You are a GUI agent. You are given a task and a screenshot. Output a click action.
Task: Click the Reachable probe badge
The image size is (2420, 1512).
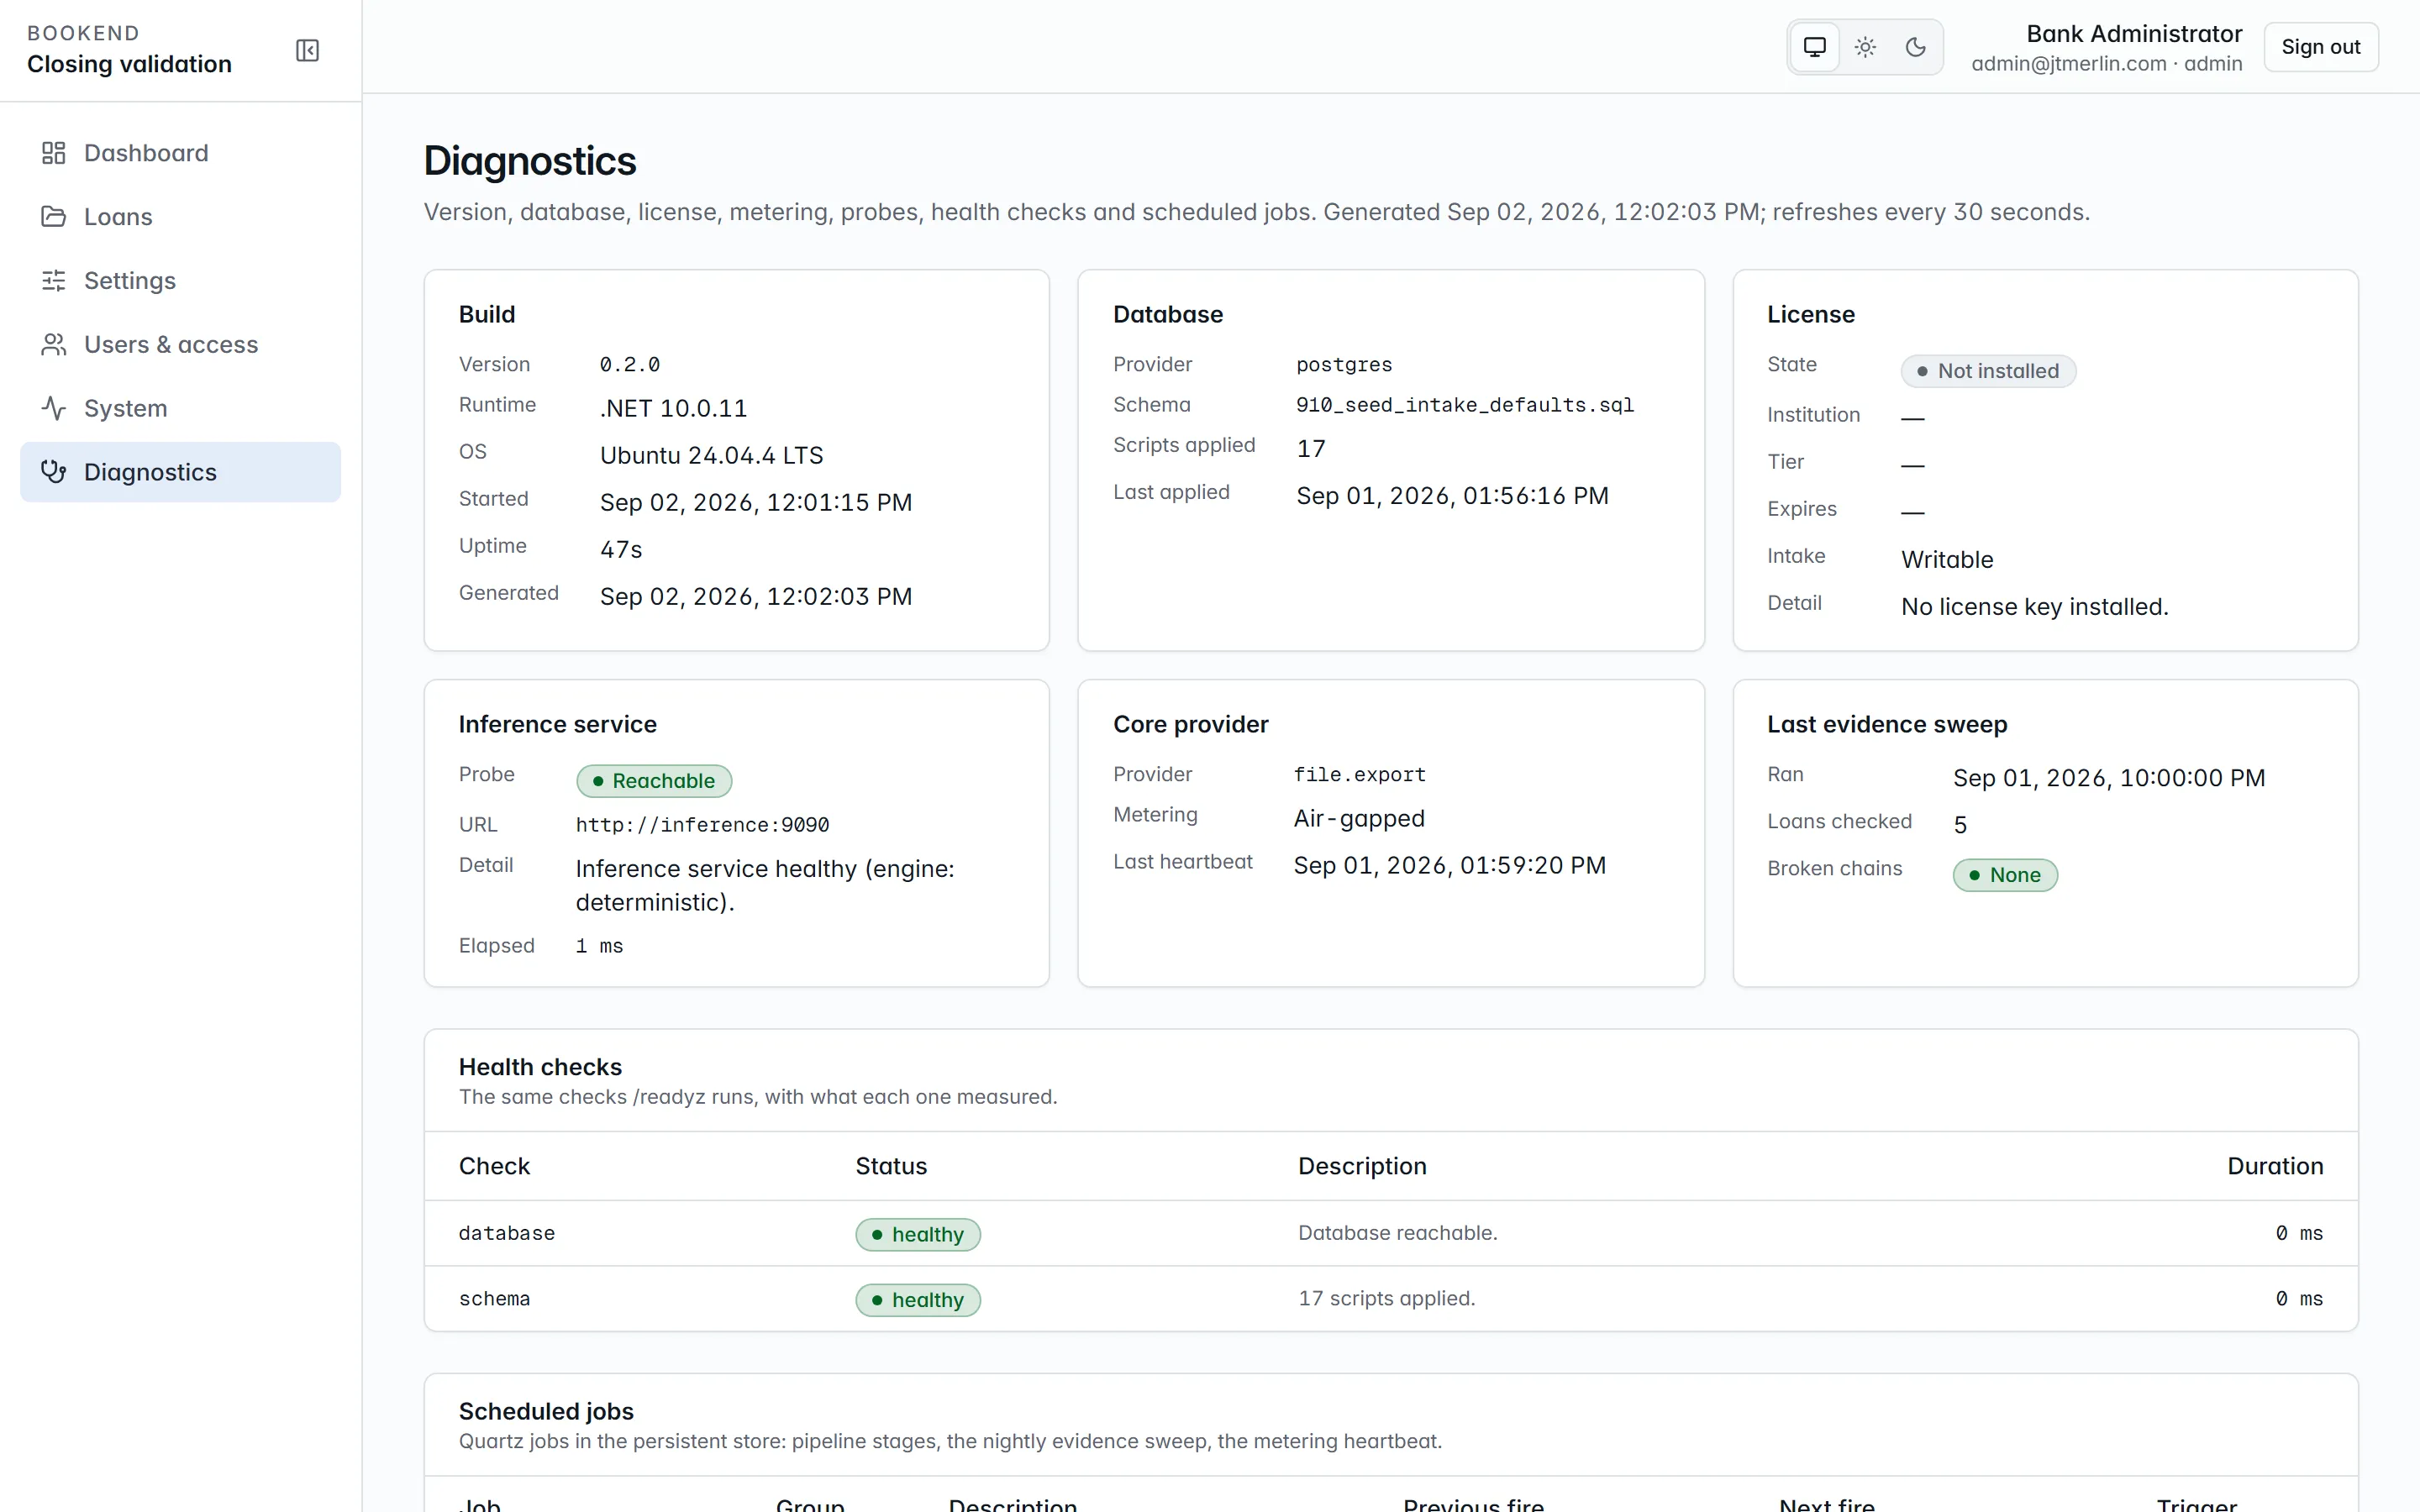[x=654, y=781]
